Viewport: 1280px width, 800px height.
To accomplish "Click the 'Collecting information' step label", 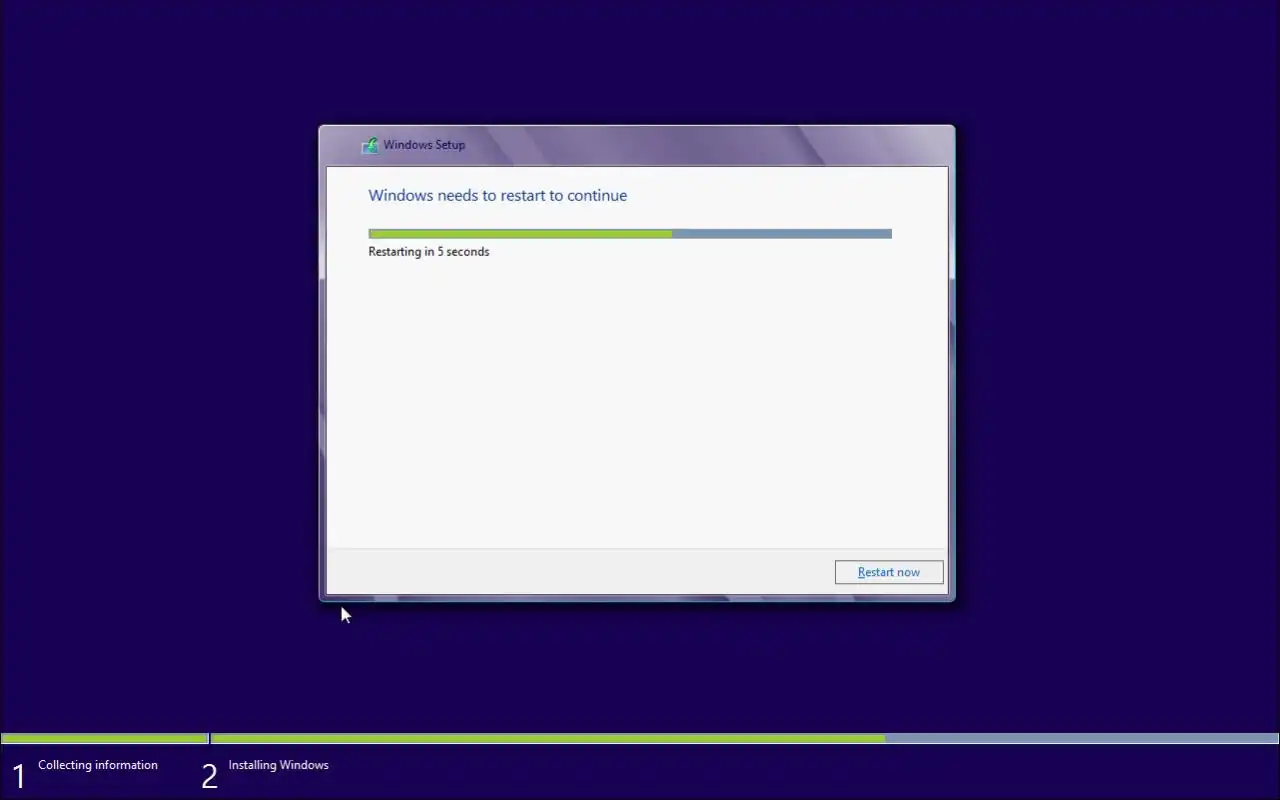I will (98, 765).
